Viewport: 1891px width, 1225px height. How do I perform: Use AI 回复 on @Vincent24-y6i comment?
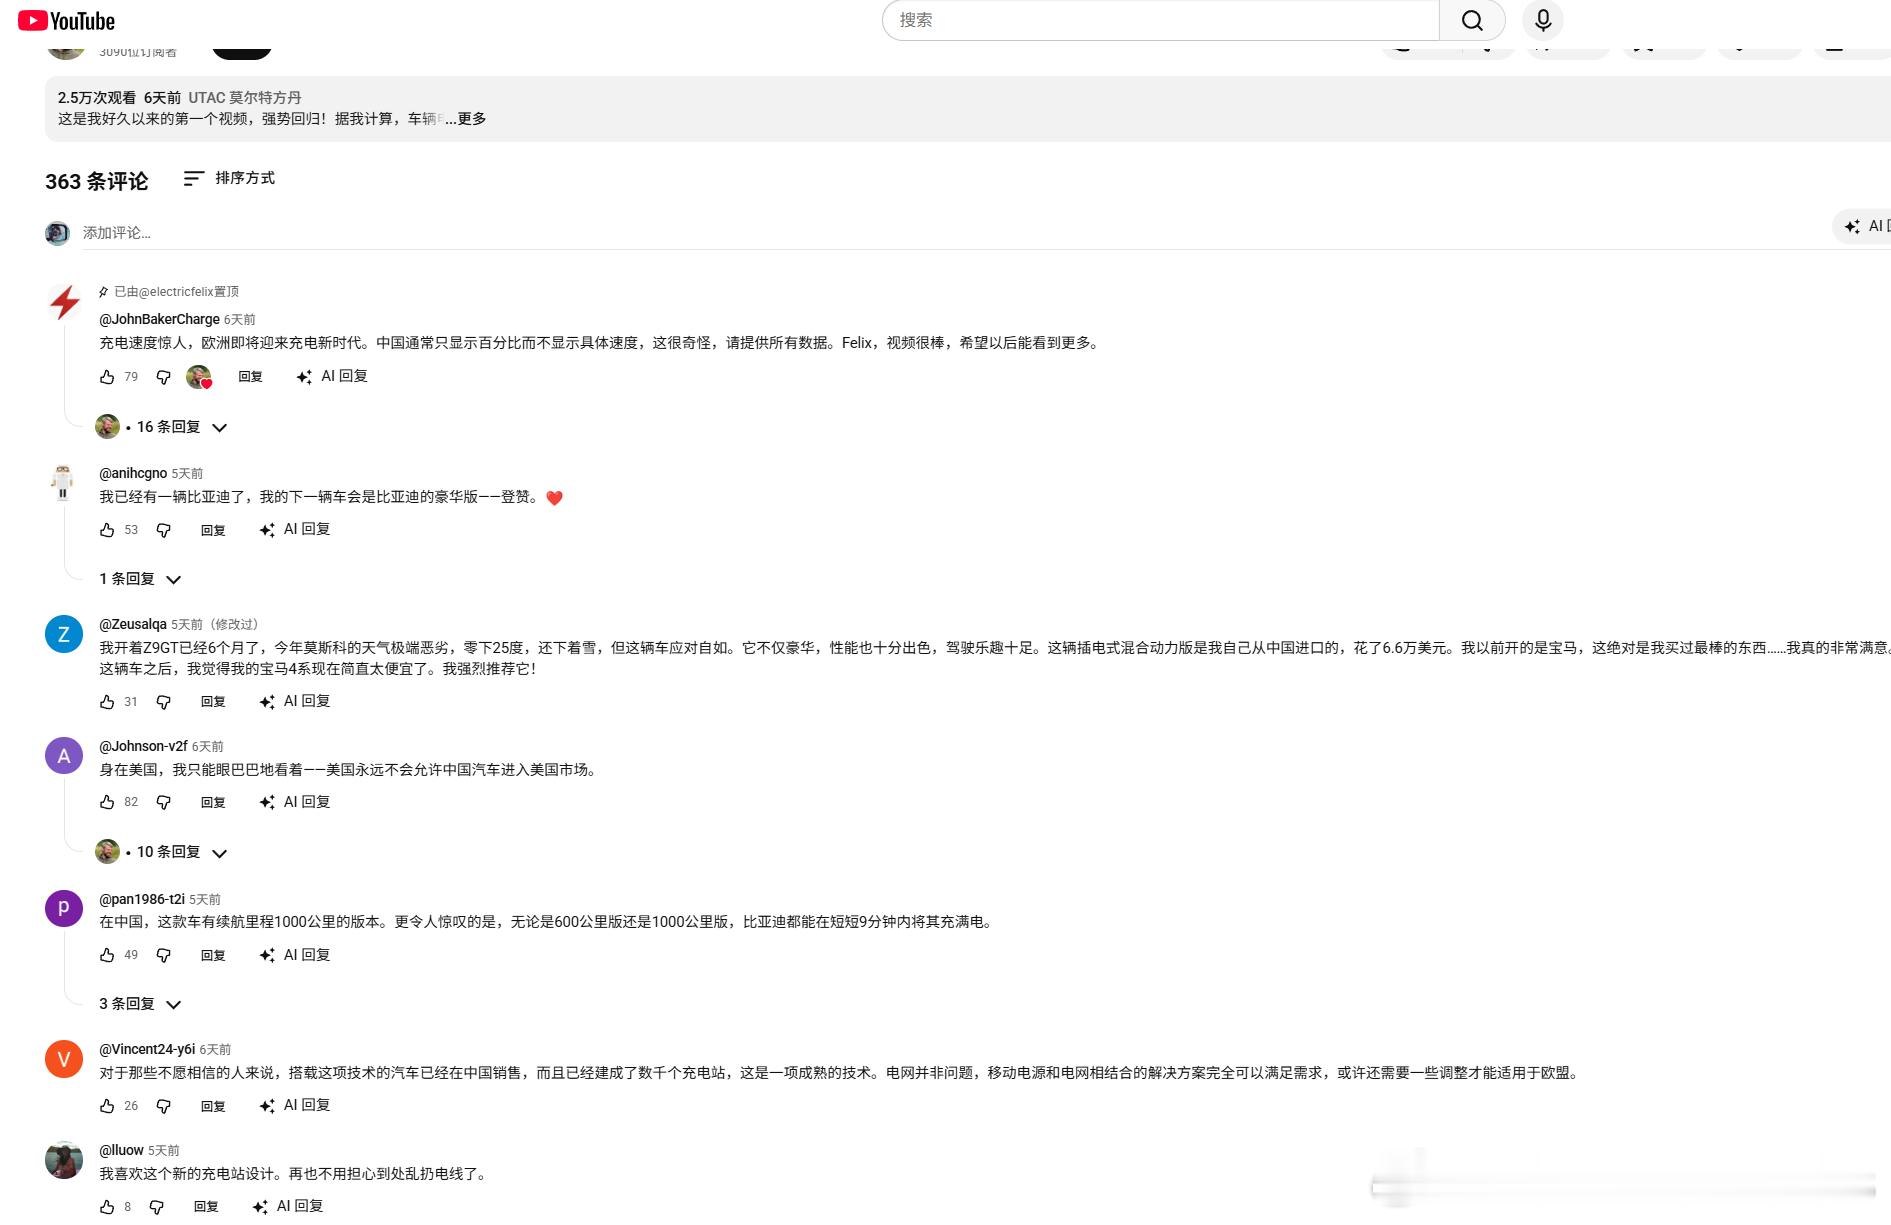point(295,1106)
